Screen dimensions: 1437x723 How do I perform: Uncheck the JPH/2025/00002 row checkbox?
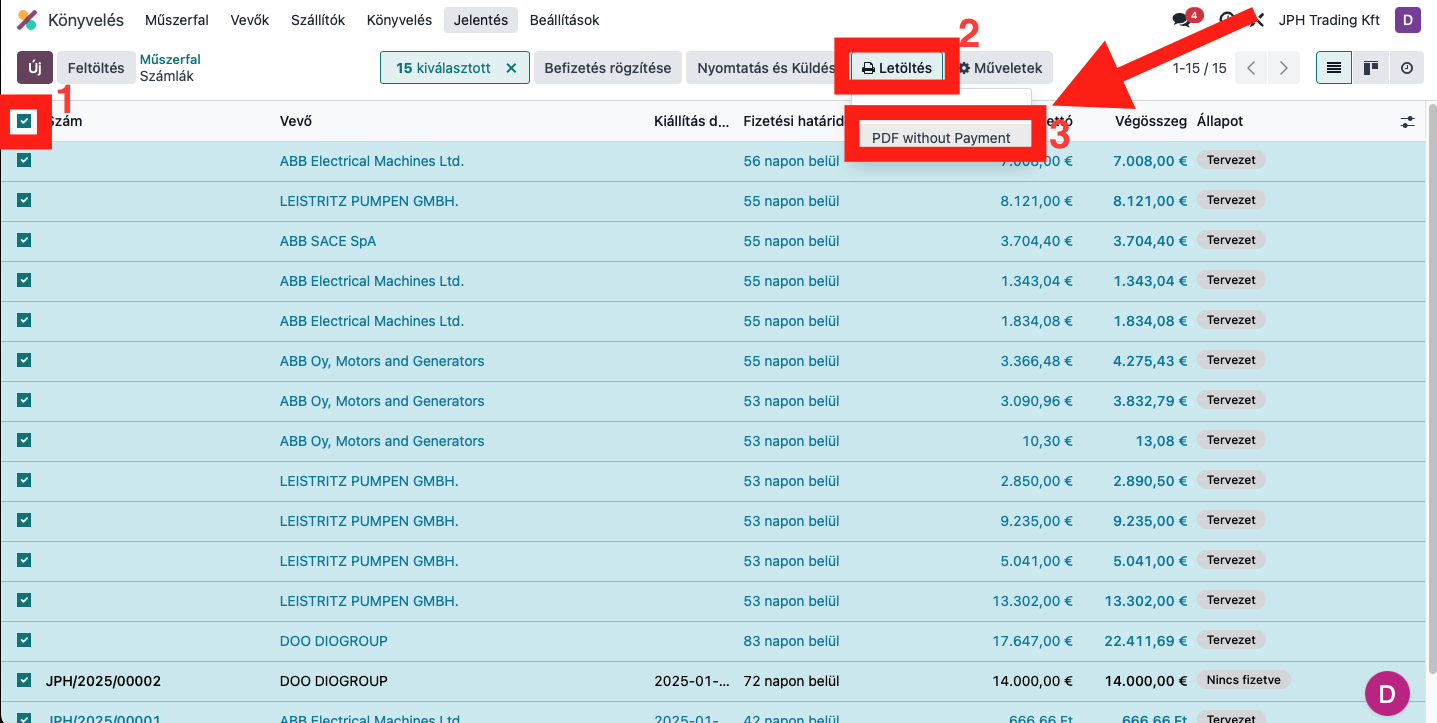point(24,680)
